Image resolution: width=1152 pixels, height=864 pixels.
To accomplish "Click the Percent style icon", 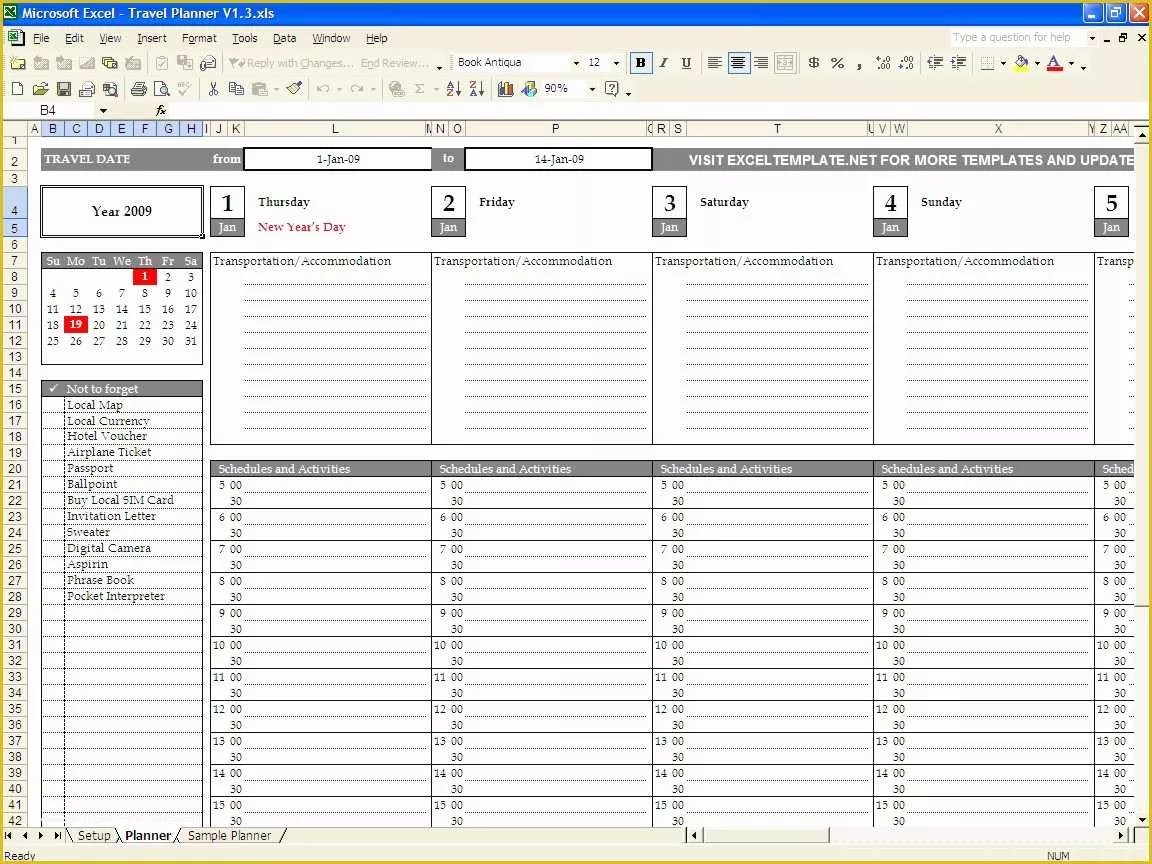I will tap(836, 64).
